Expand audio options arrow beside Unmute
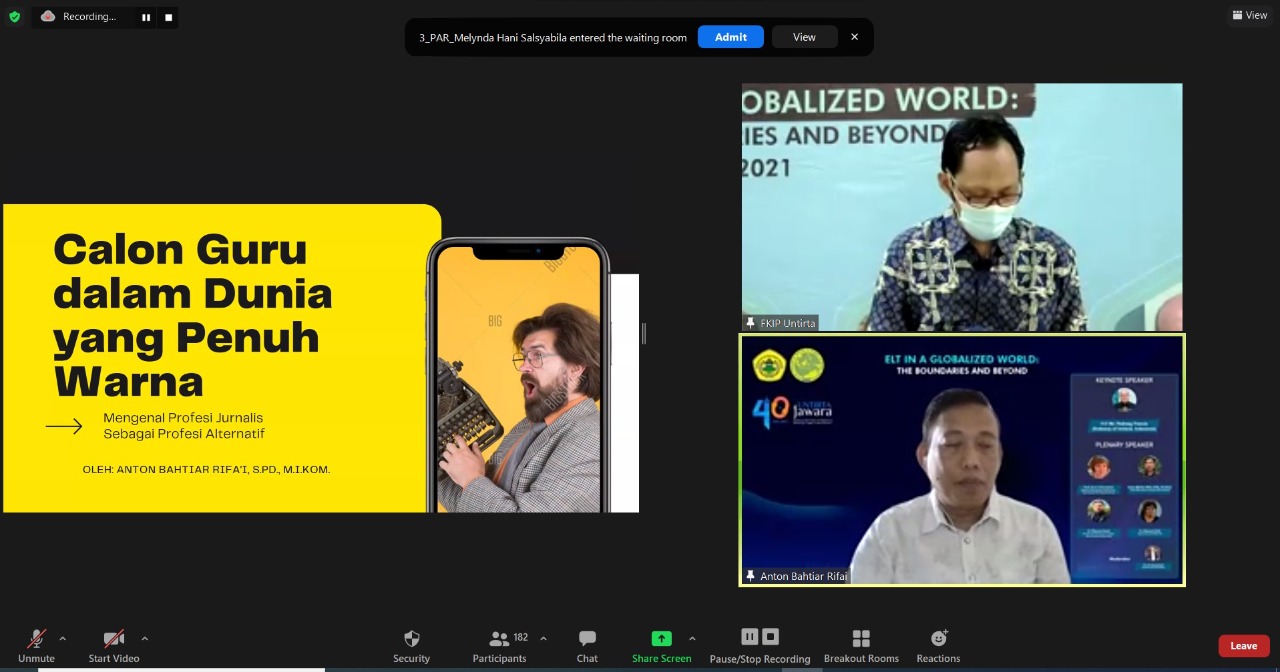The height and width of the screenshot is (672, 1280). pos(63,638)
